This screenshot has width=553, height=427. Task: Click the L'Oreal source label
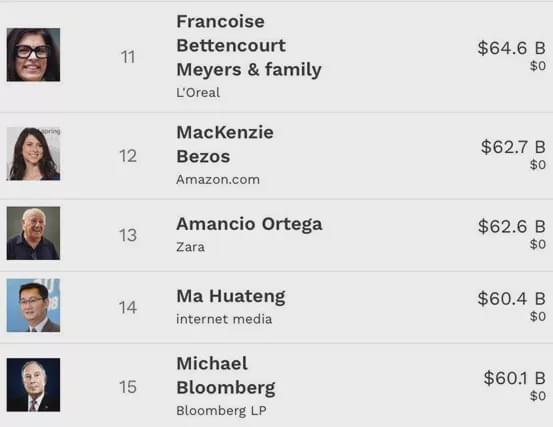coord(198,93)
